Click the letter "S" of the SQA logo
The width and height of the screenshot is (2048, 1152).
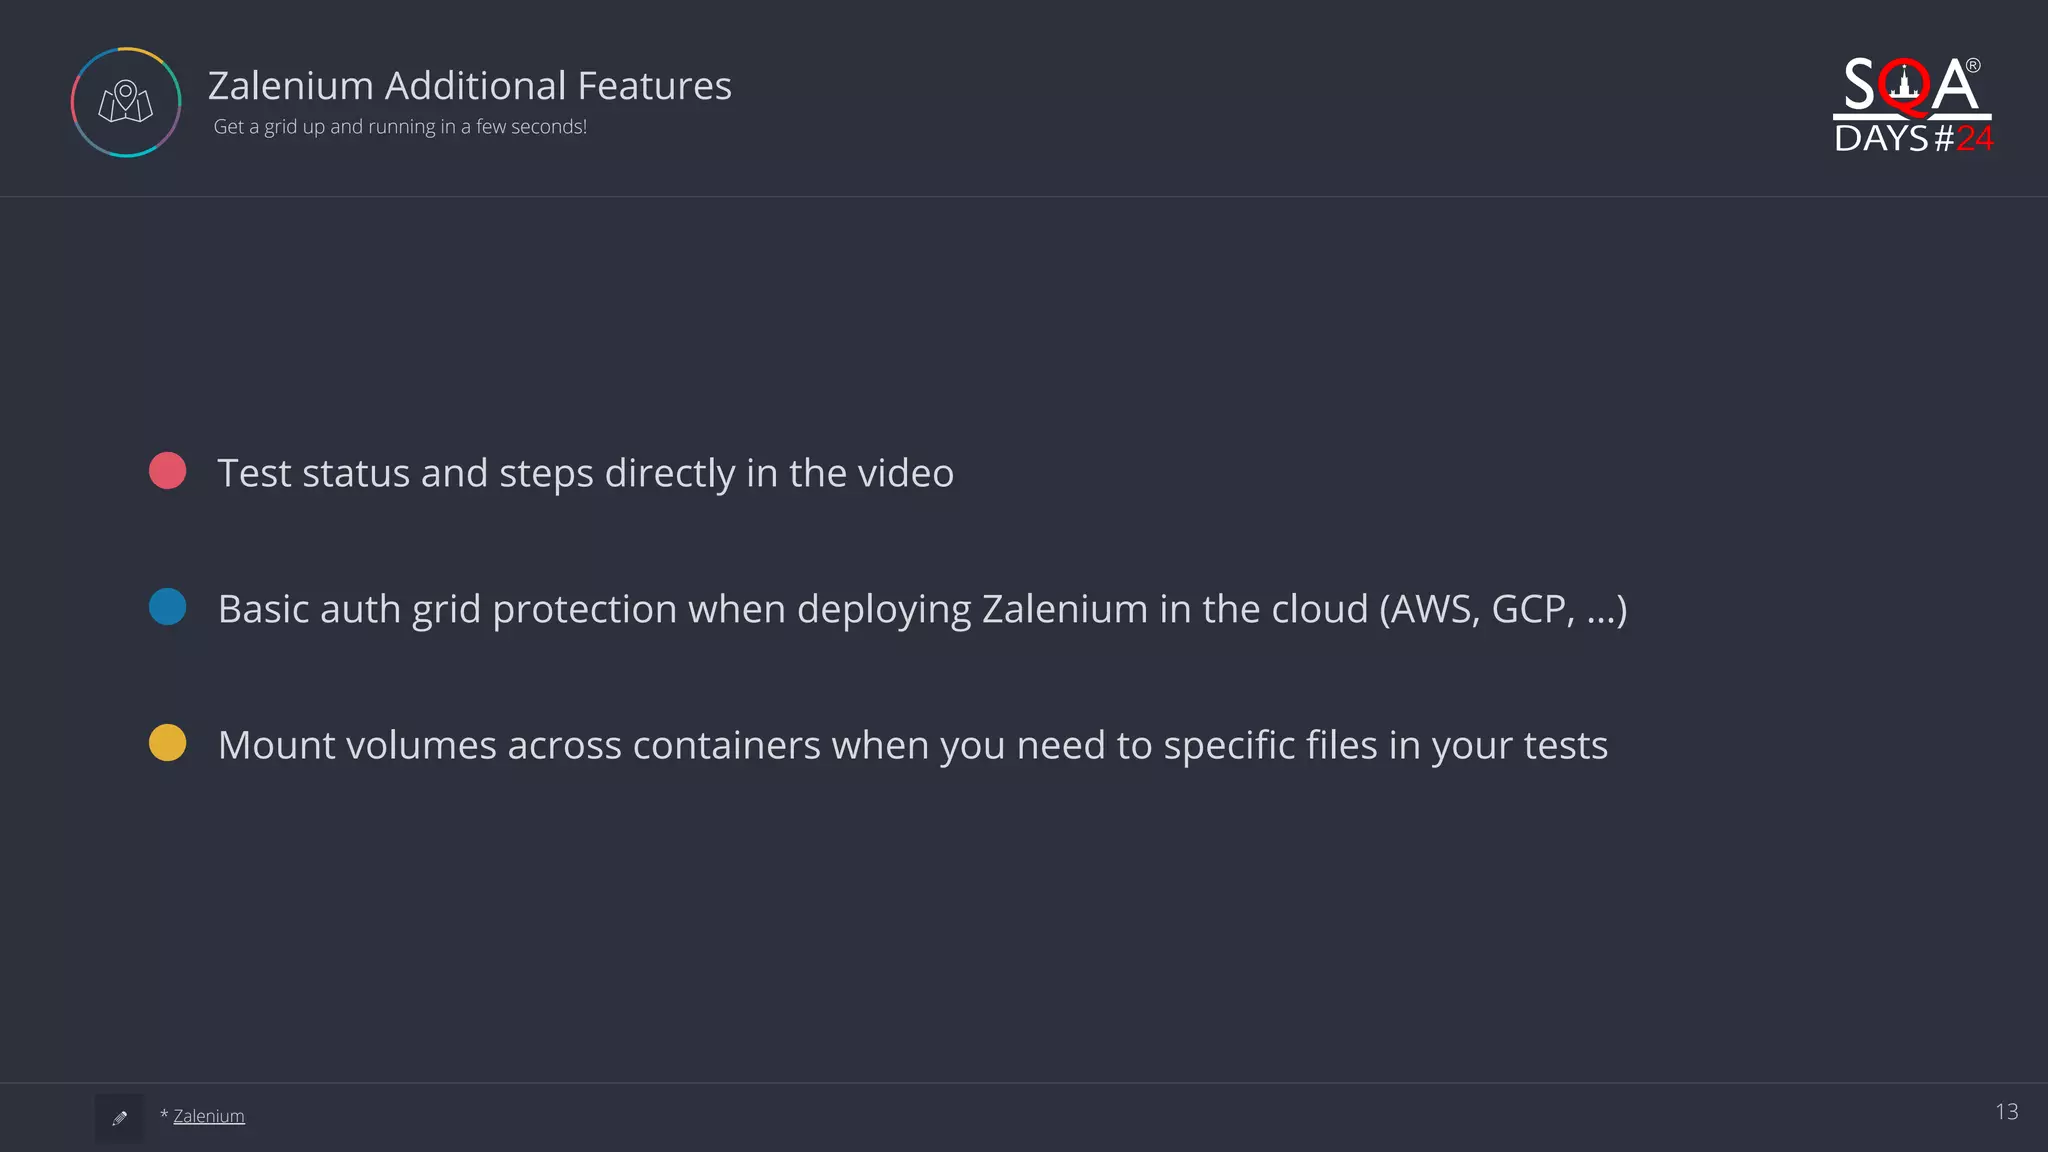(1859, 86)
